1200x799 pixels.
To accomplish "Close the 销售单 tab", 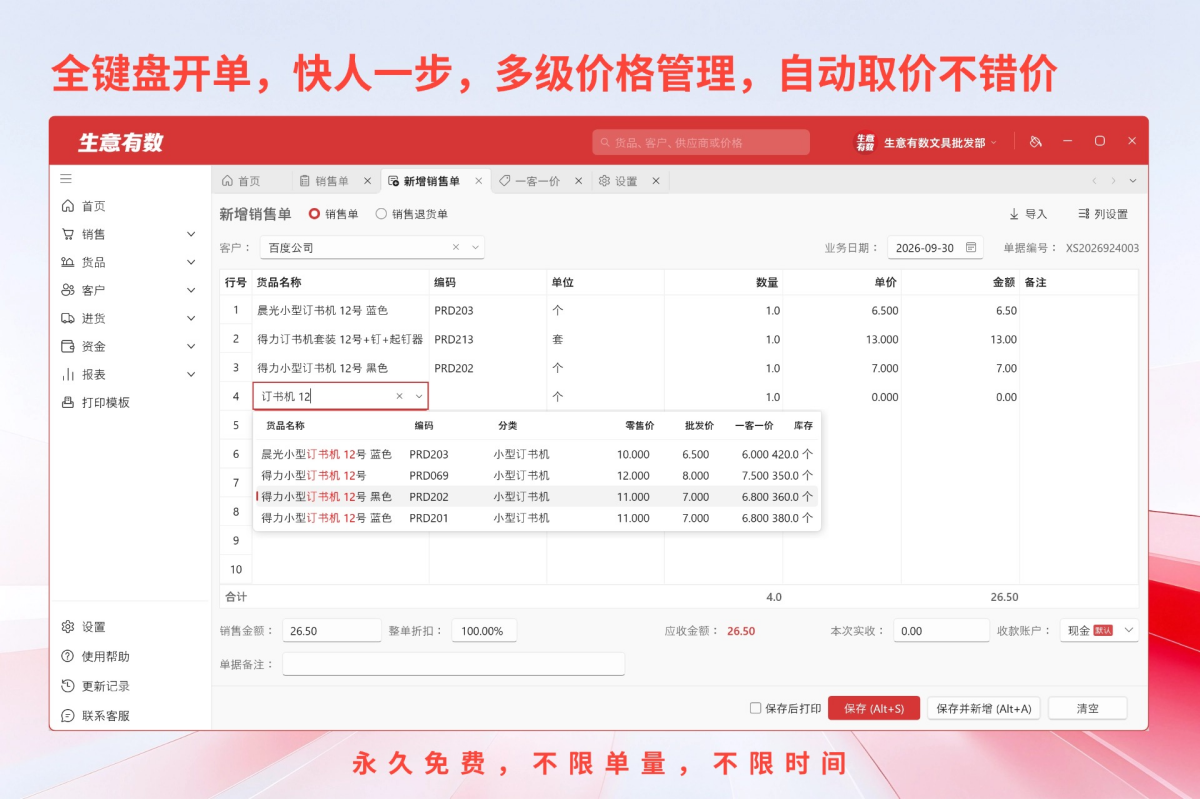I will (367, 181).
